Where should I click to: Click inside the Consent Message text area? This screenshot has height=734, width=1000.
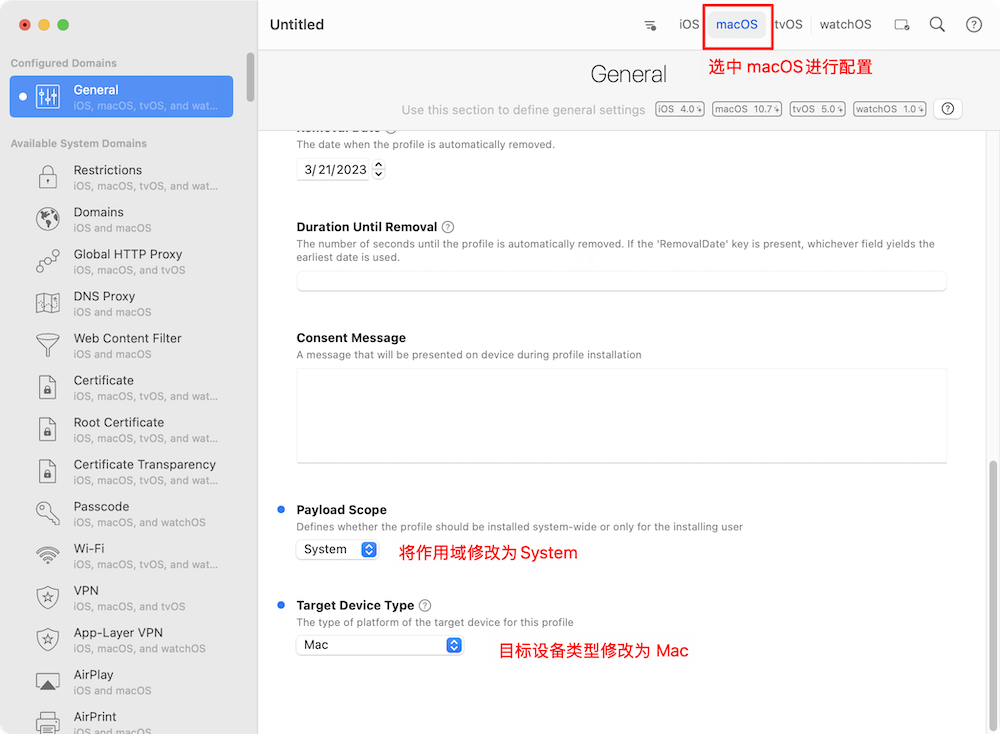click(621, 416)
